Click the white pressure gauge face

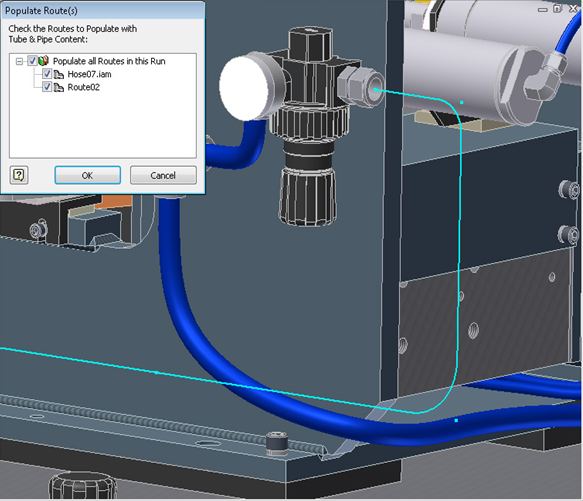click(244, 88)
